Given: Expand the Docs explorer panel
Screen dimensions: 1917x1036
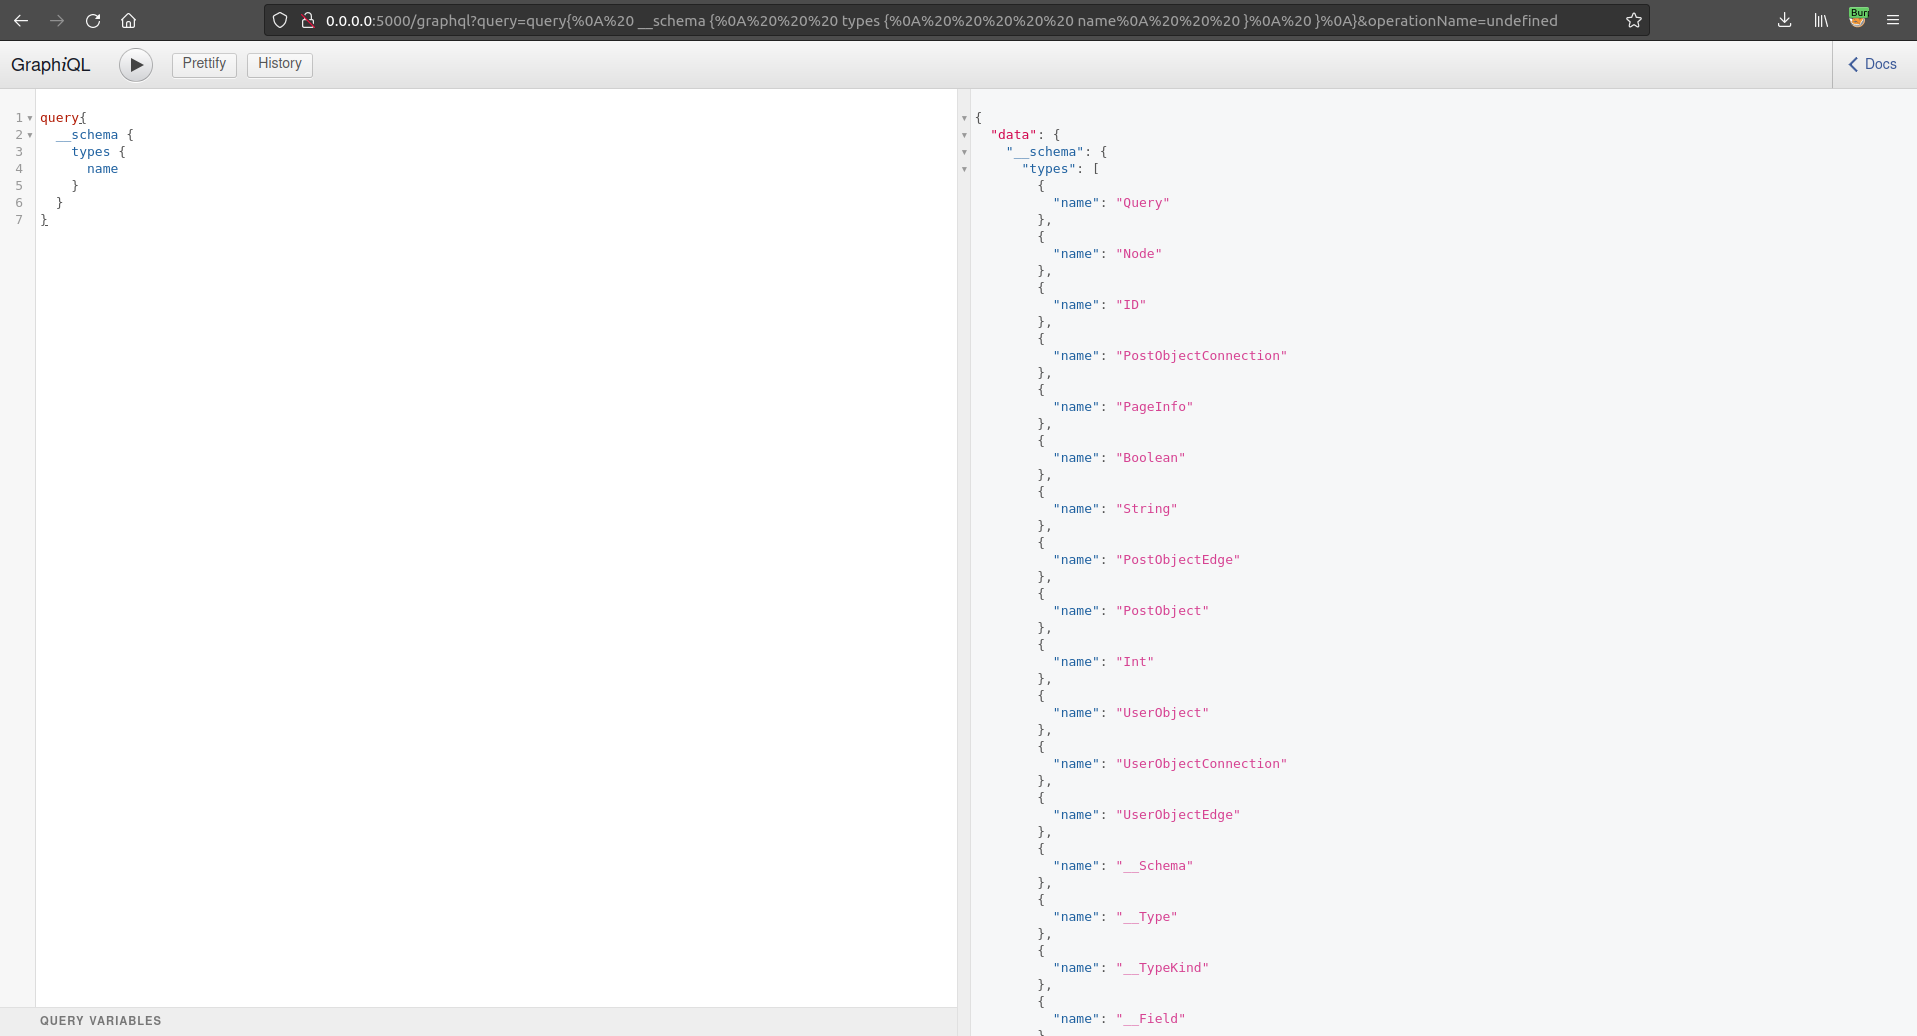Looking at the screenshot, I should tap(1872, 64).
